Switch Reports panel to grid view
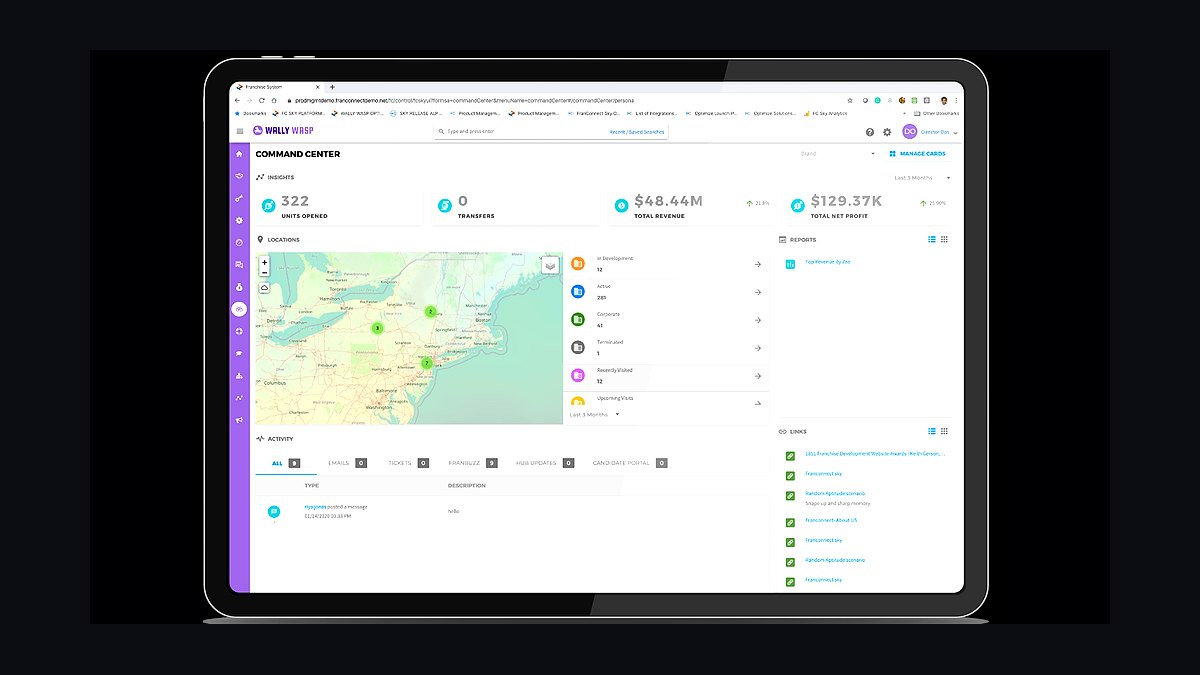 tap(944, 240)
